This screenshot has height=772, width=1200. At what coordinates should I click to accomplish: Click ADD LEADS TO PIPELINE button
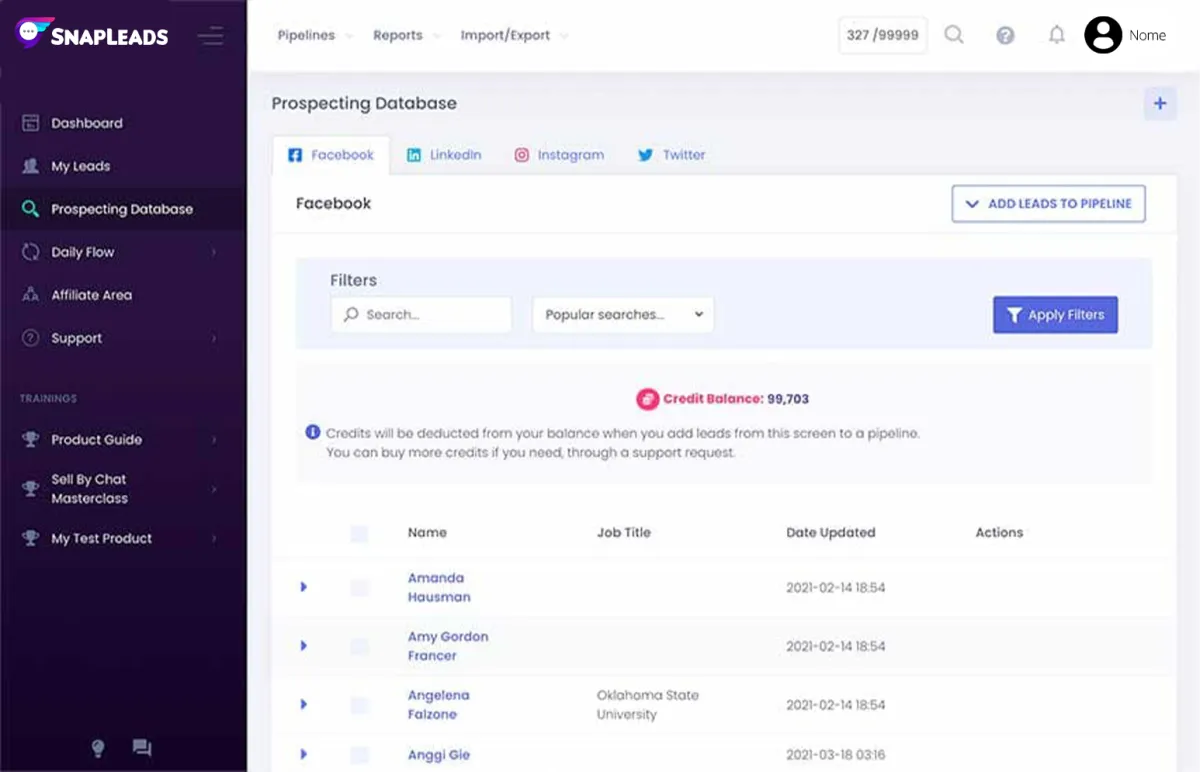[1048, 203]
